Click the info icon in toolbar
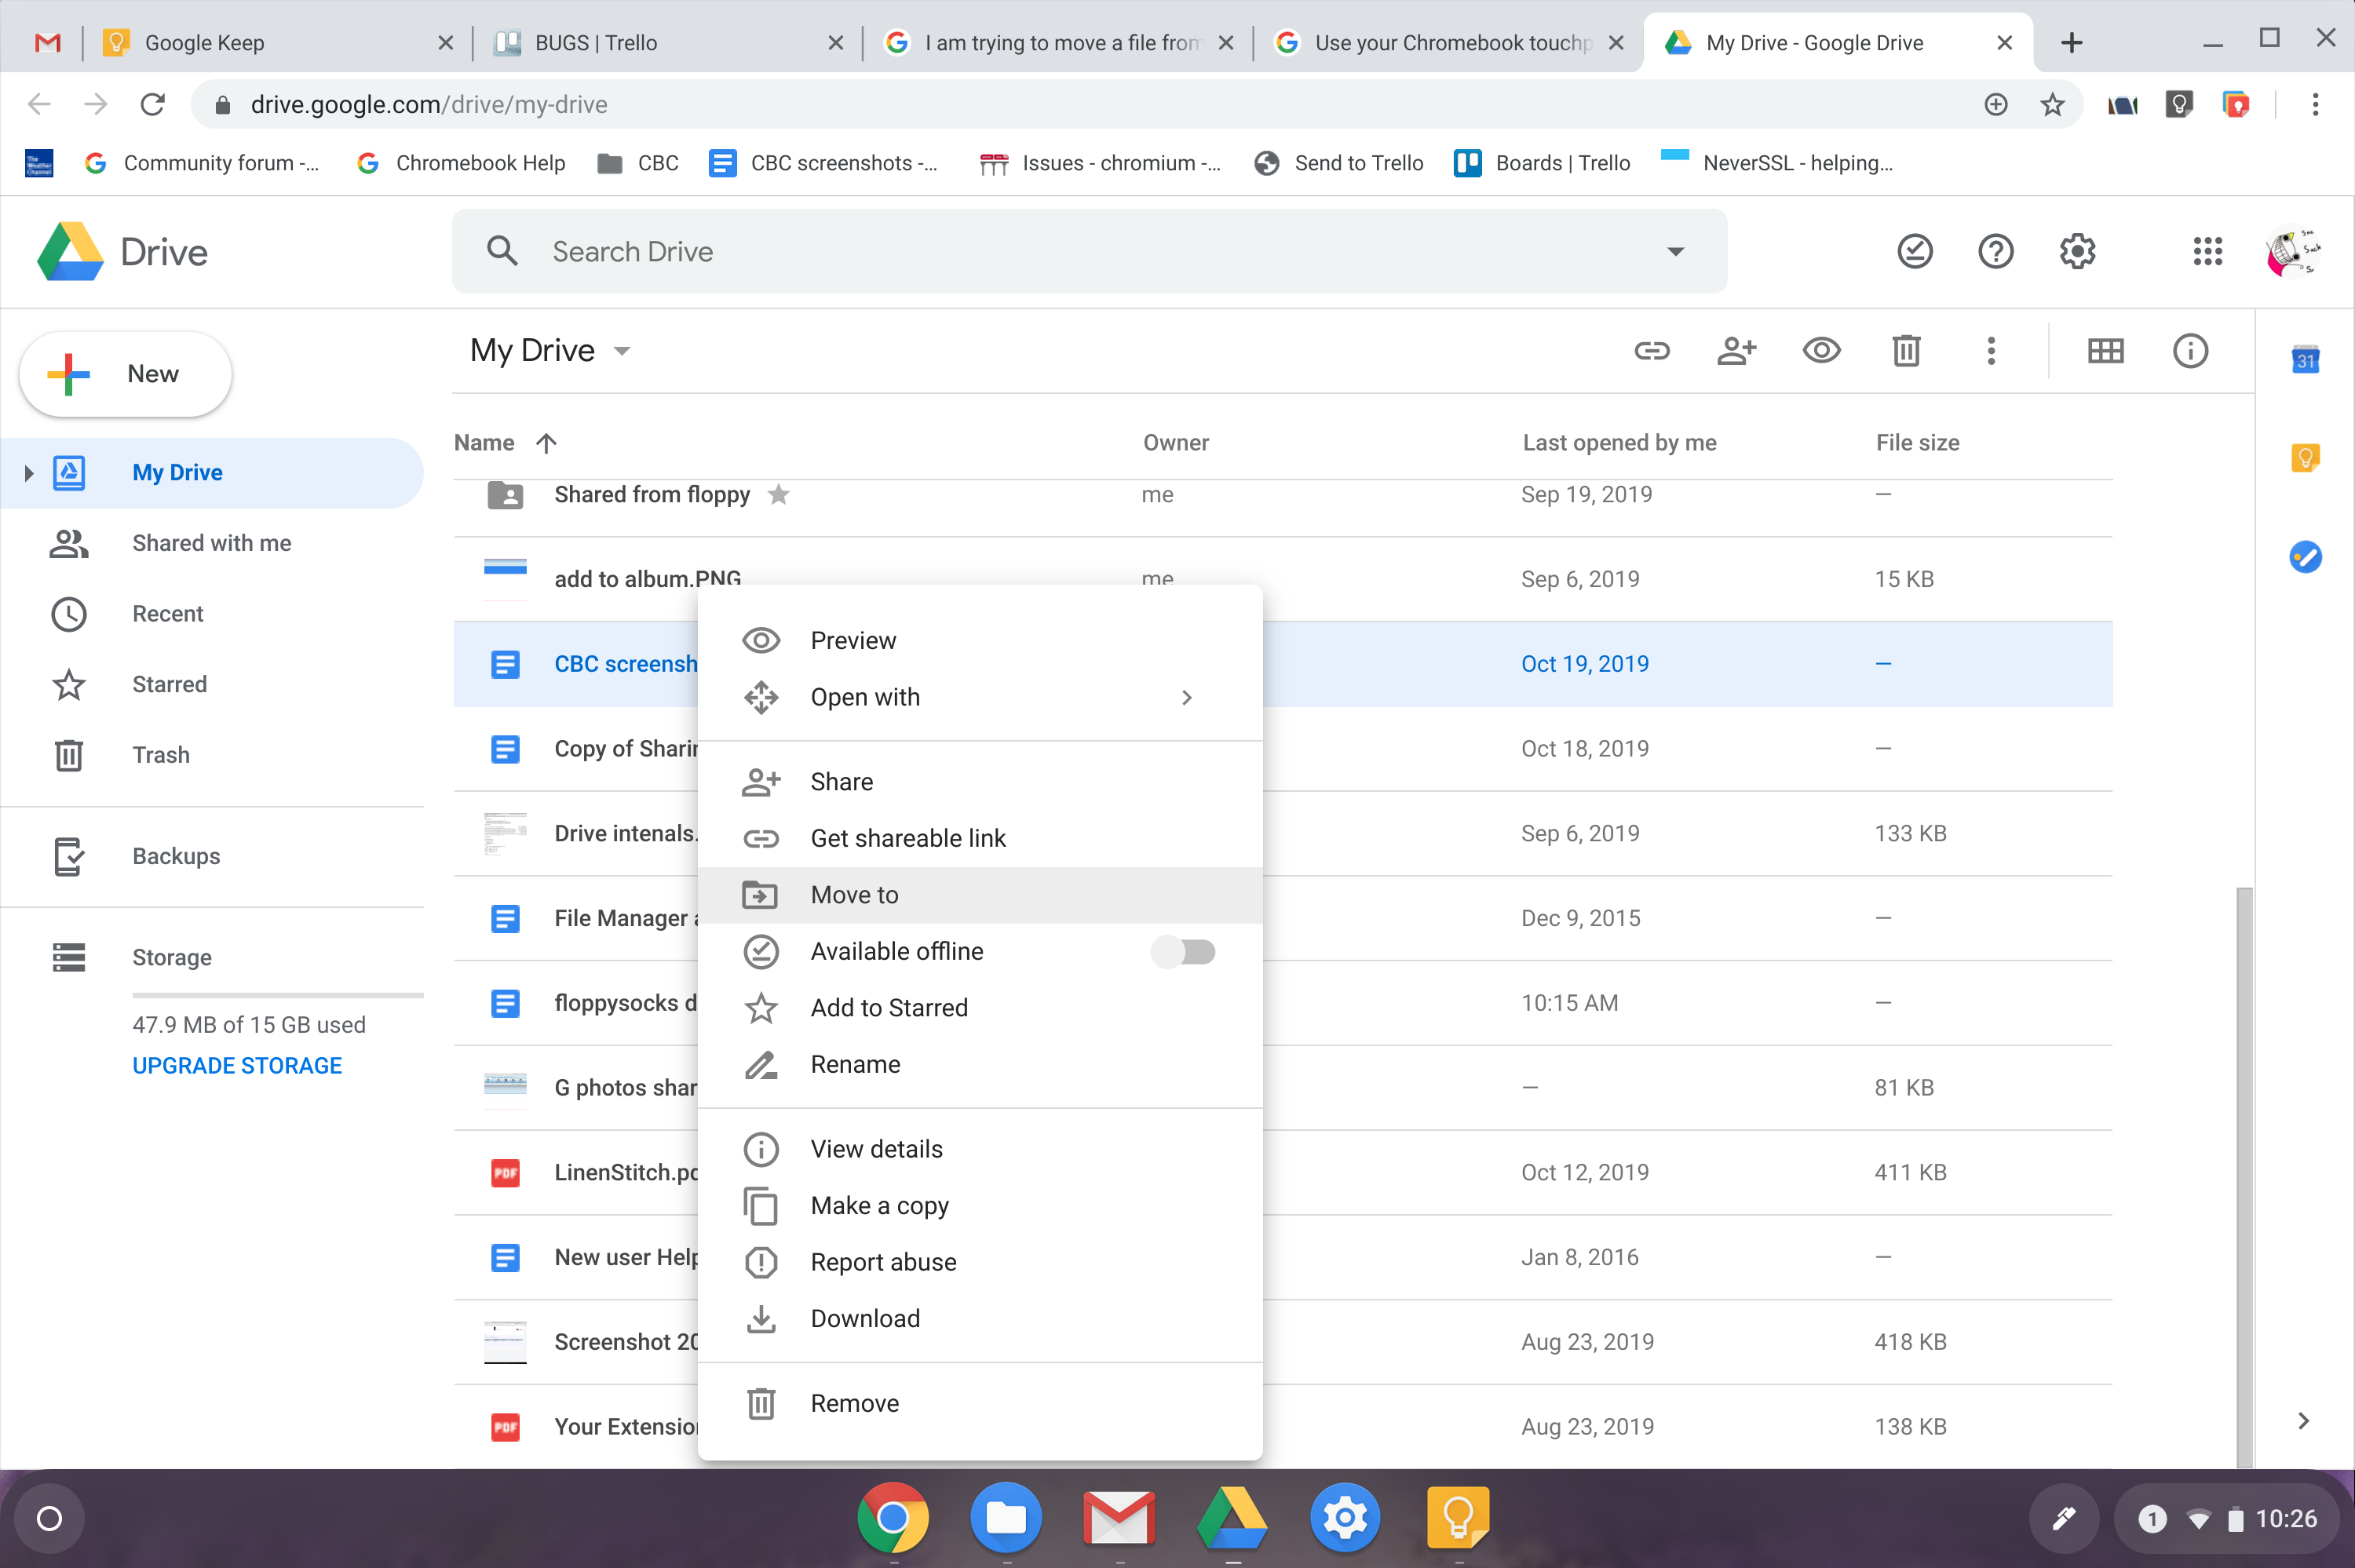The width and height of the screenshot is (2355, 1568). coord(2189,350)
